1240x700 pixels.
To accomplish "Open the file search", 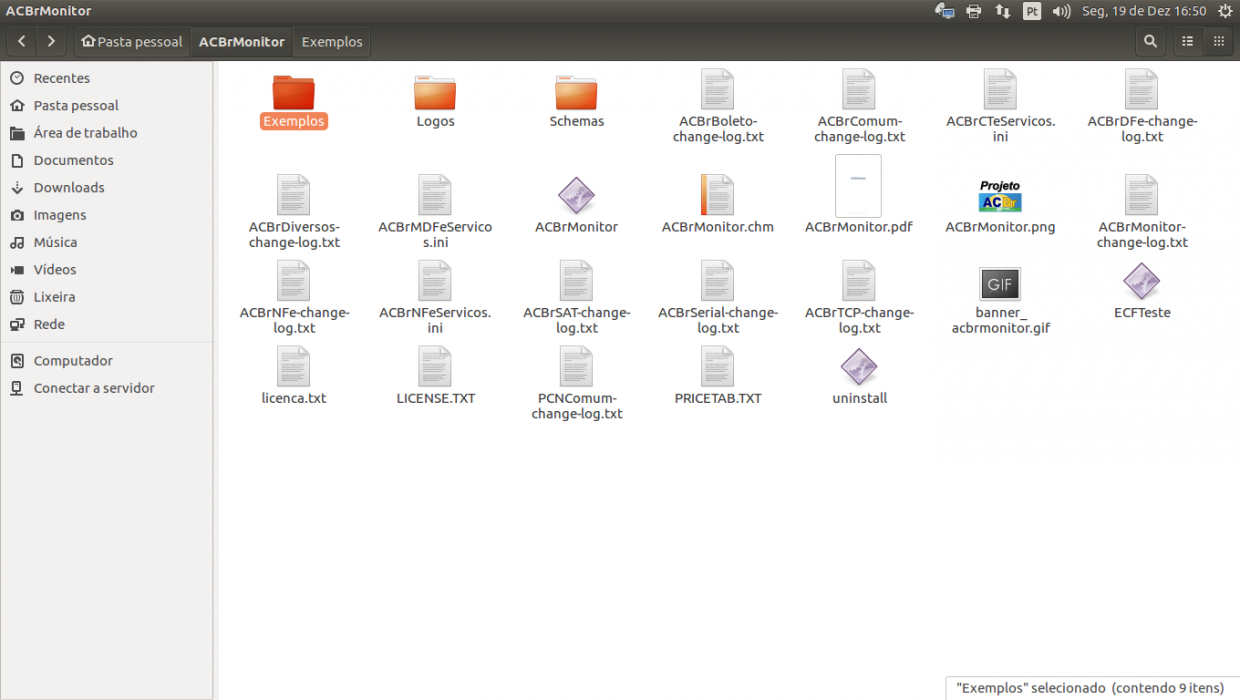I will (x=1150, y=41).
